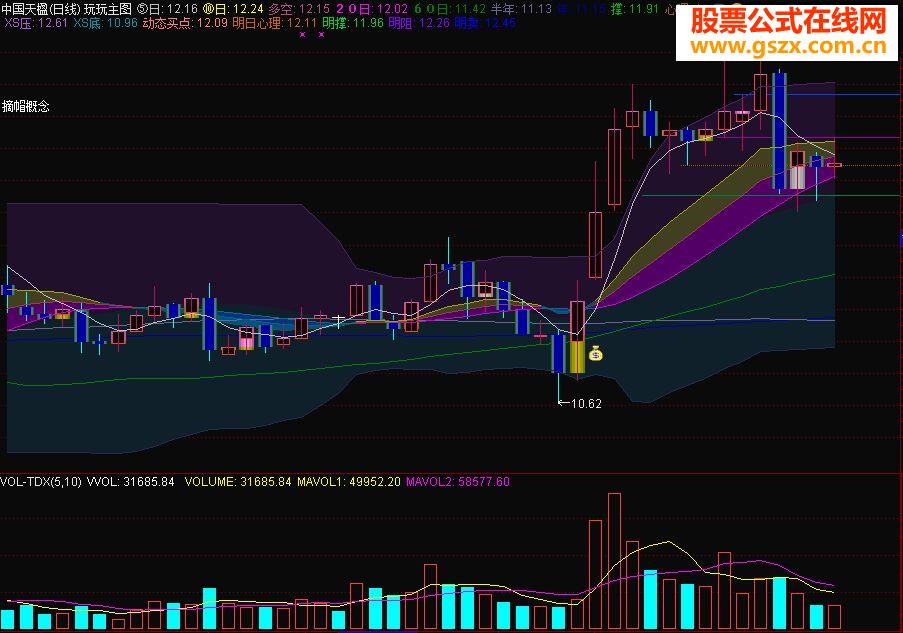Click the 明日心理: 12.11 value
Image resolution: width=903 pixels, height=633 pixels.
click(x=275, y=23)
